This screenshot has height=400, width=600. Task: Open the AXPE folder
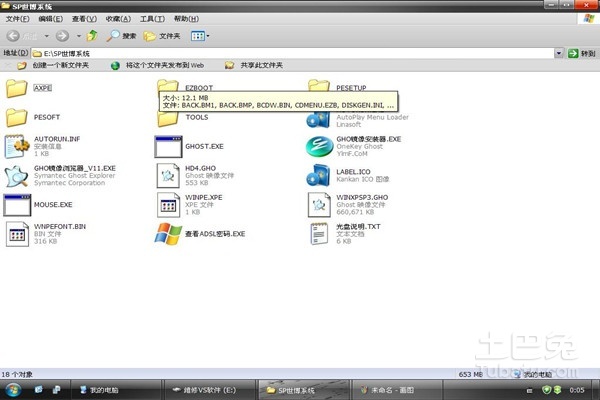(x=19, y=88)
